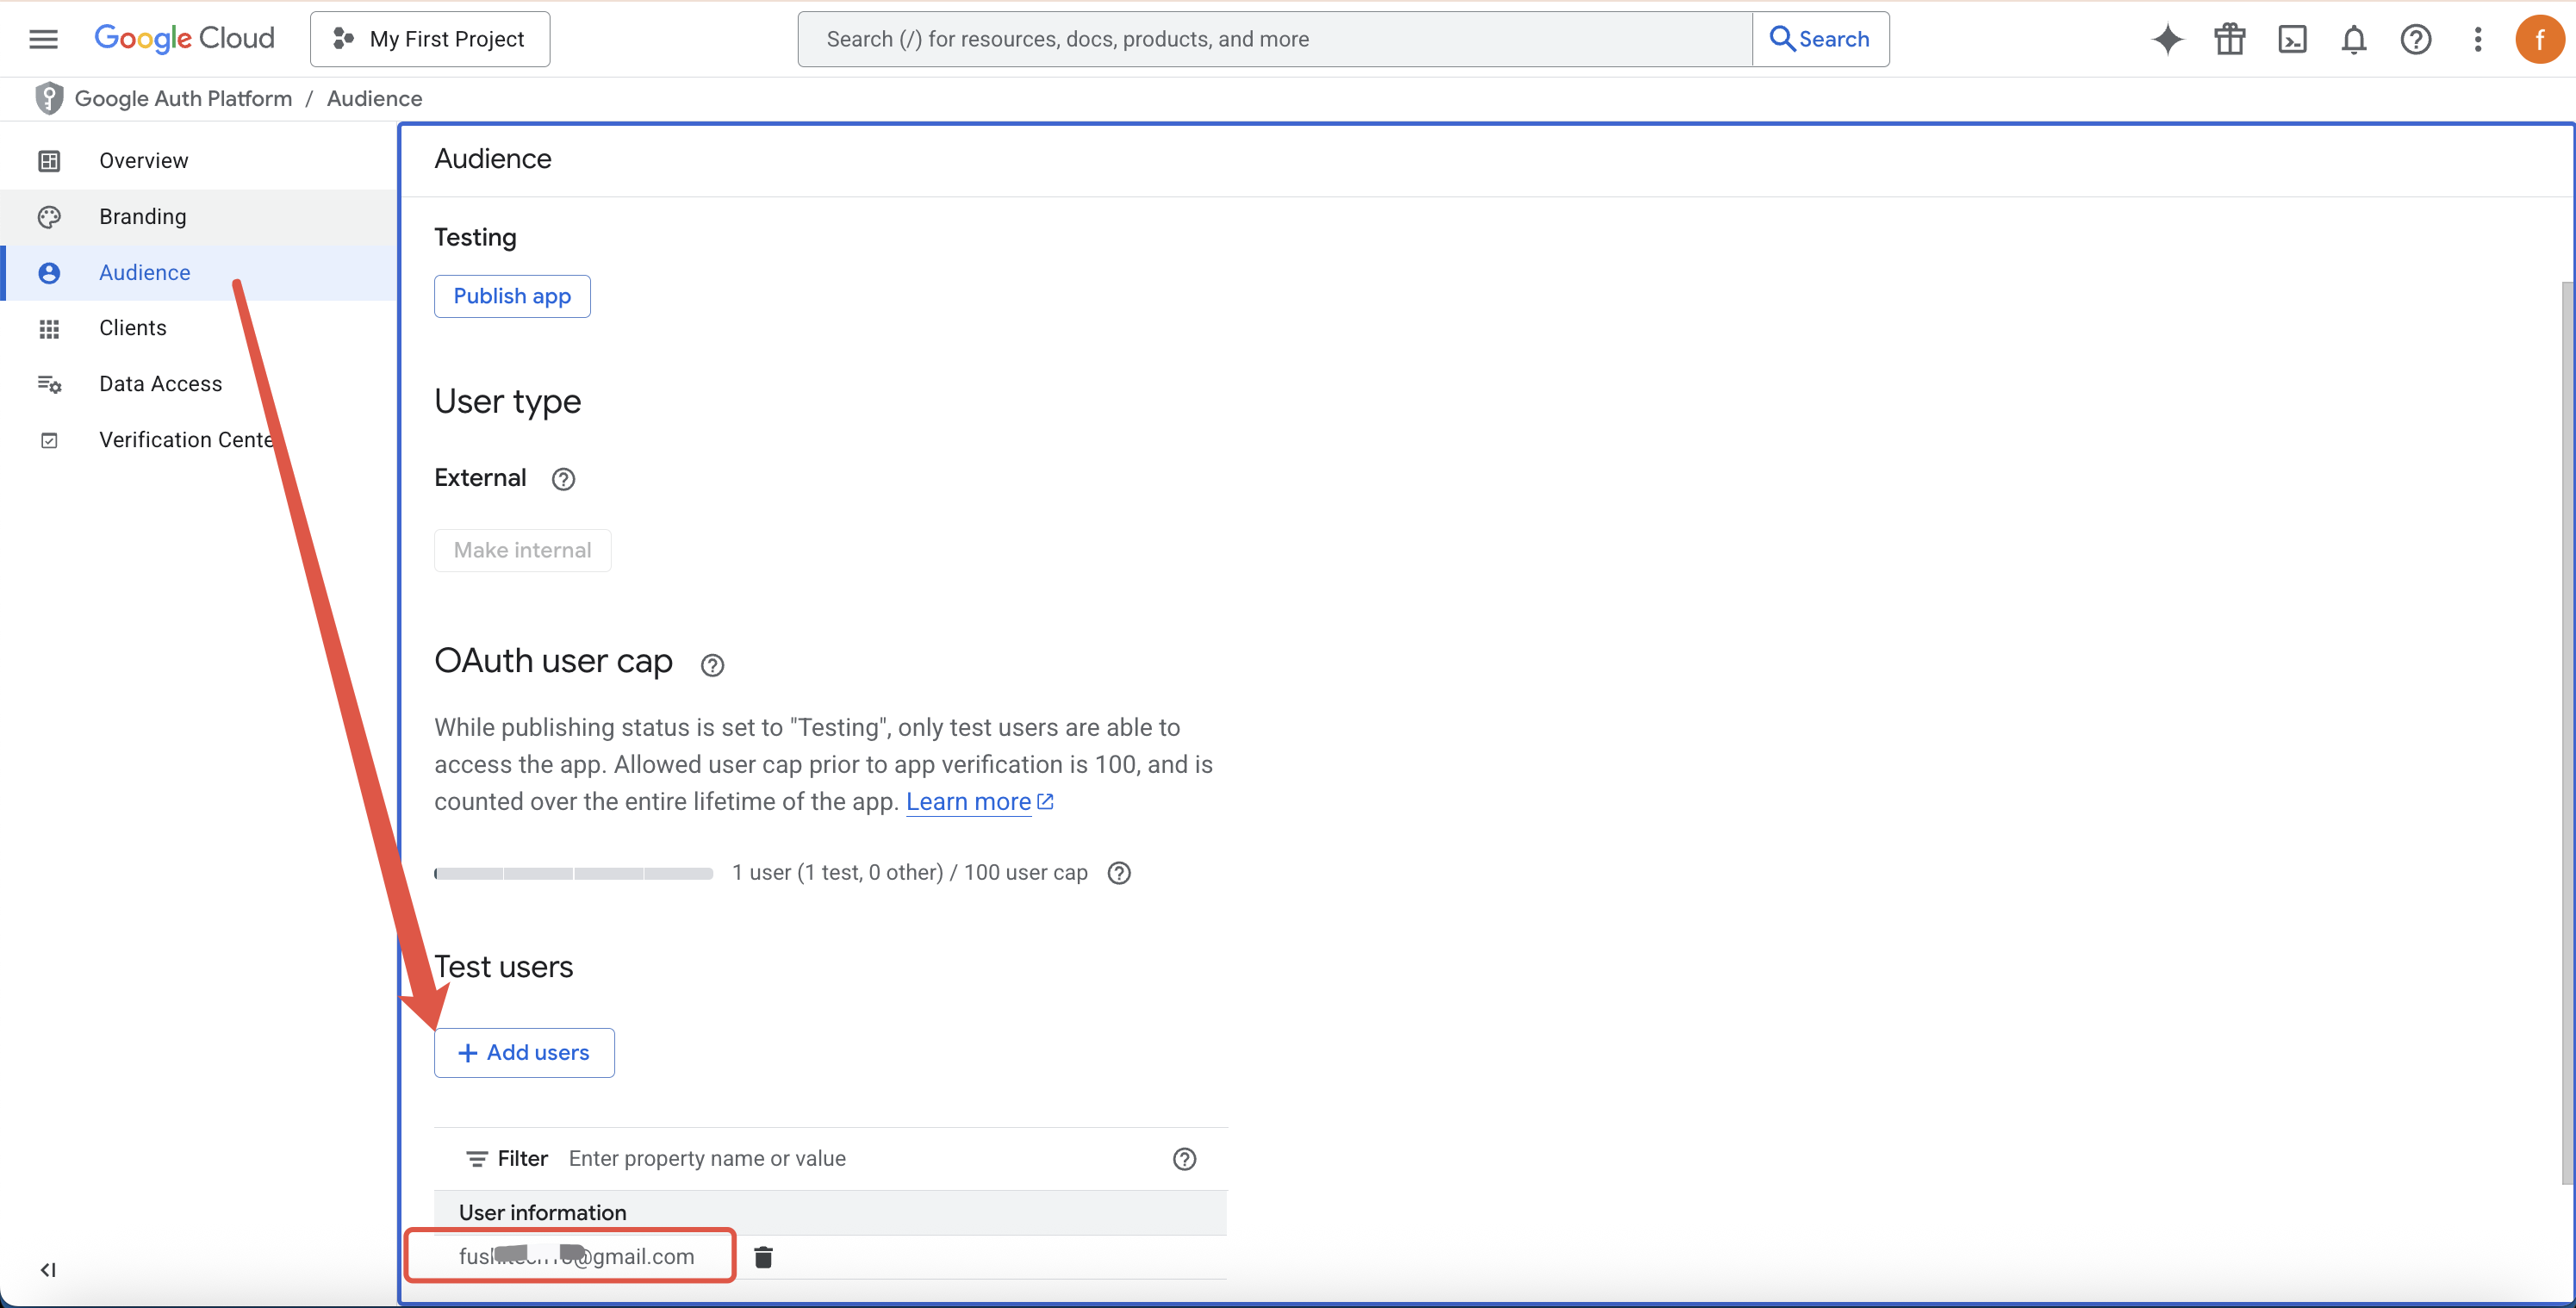Click the '1 user (1 test, 0 other)' text
The width and height of the screenshot is (2576, 1308).
[838, 873]
